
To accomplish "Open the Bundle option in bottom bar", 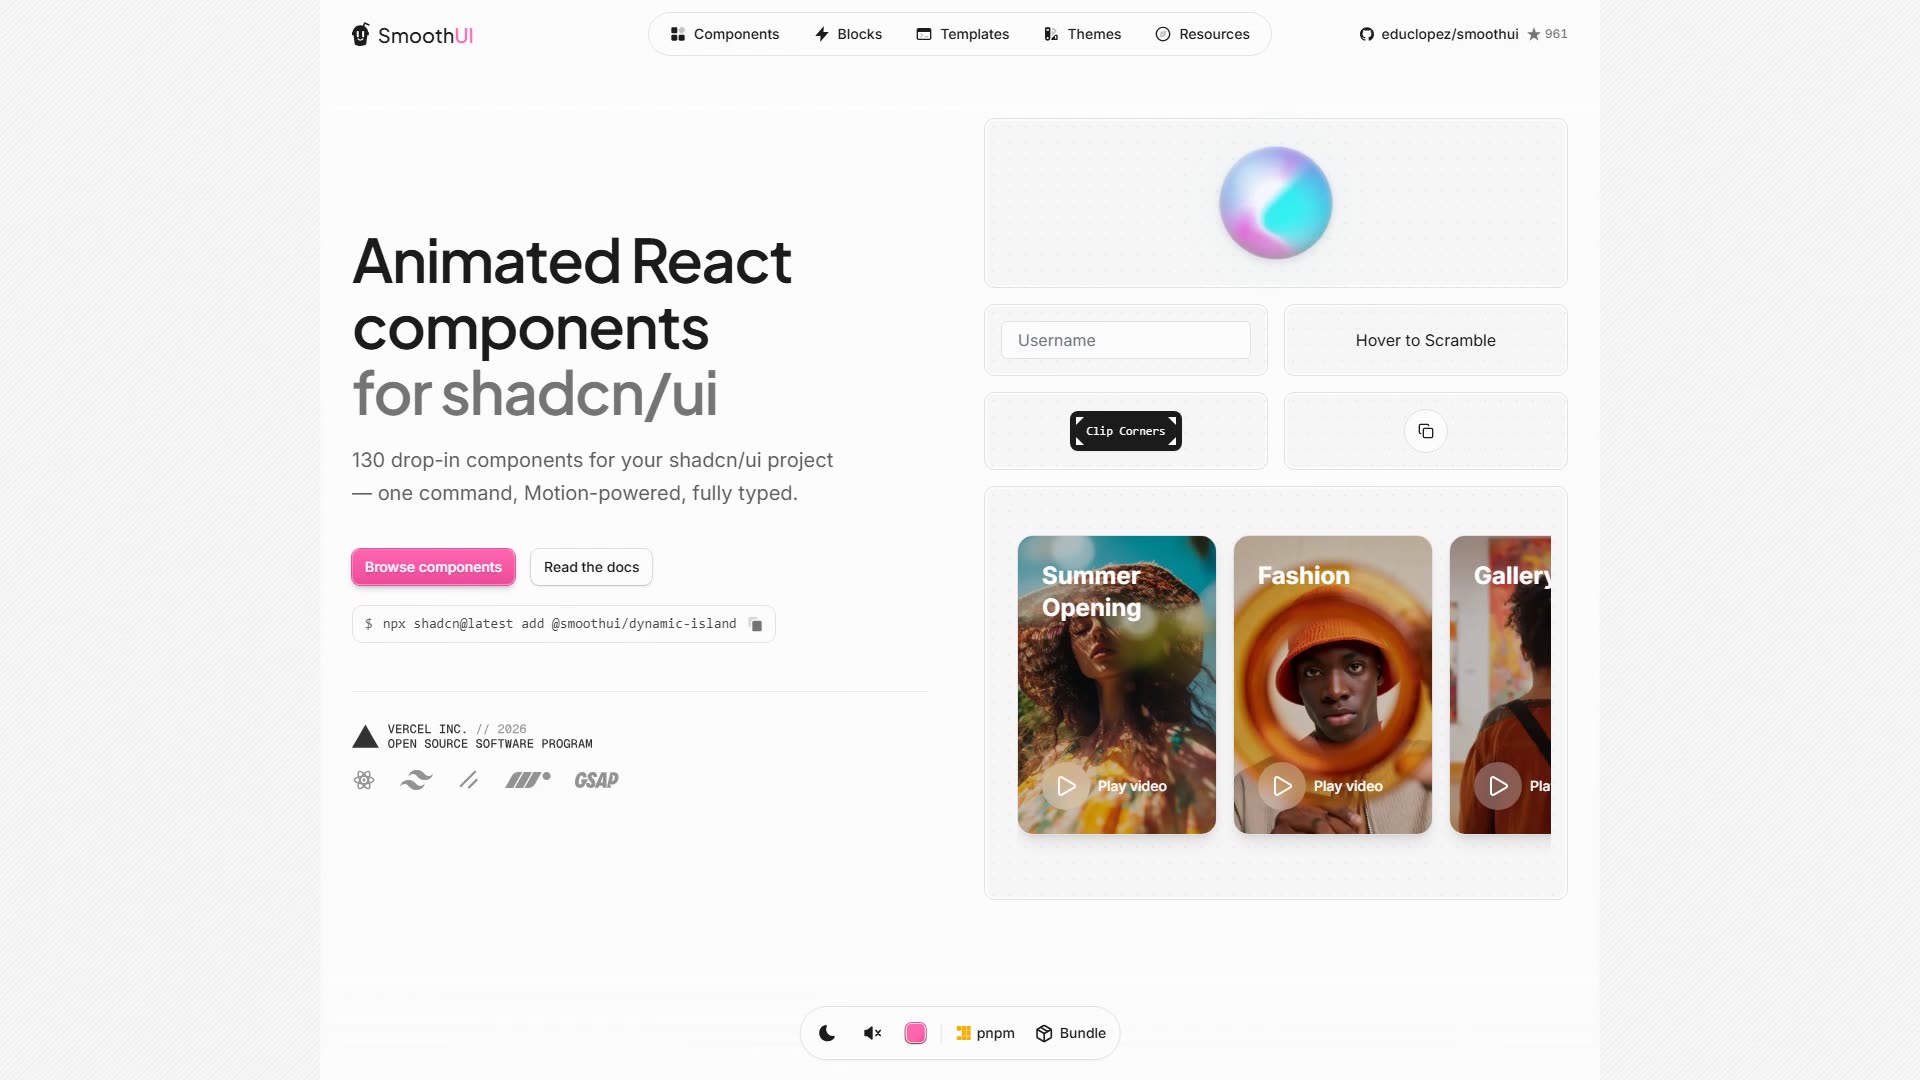I will click(1071, 1033).
